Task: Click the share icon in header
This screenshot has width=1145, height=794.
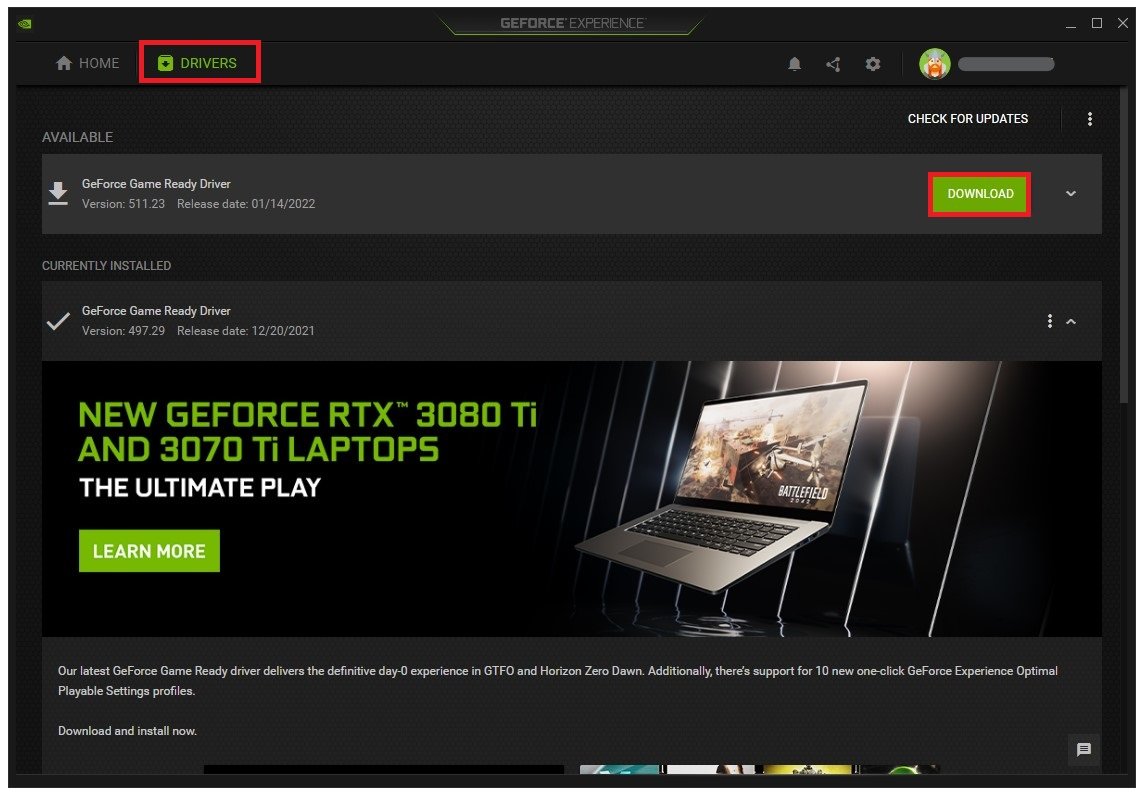Action: click(x=833, y=64)
